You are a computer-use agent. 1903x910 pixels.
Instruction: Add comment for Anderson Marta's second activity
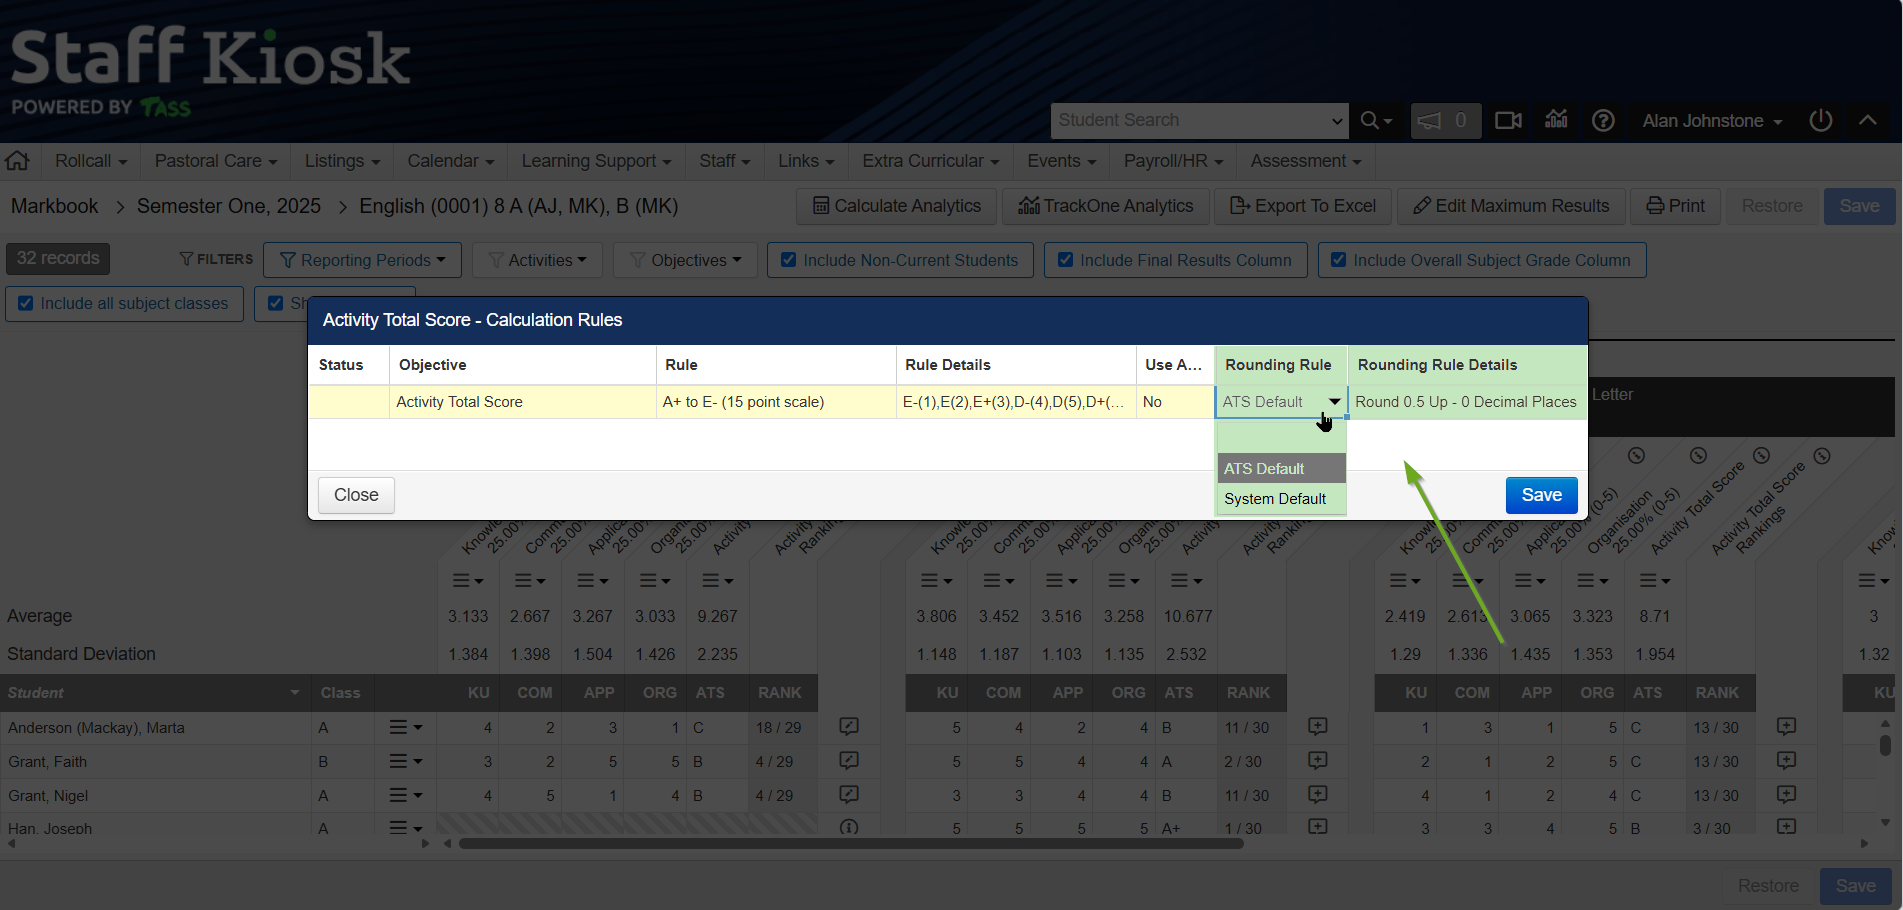pos(1318,727)
